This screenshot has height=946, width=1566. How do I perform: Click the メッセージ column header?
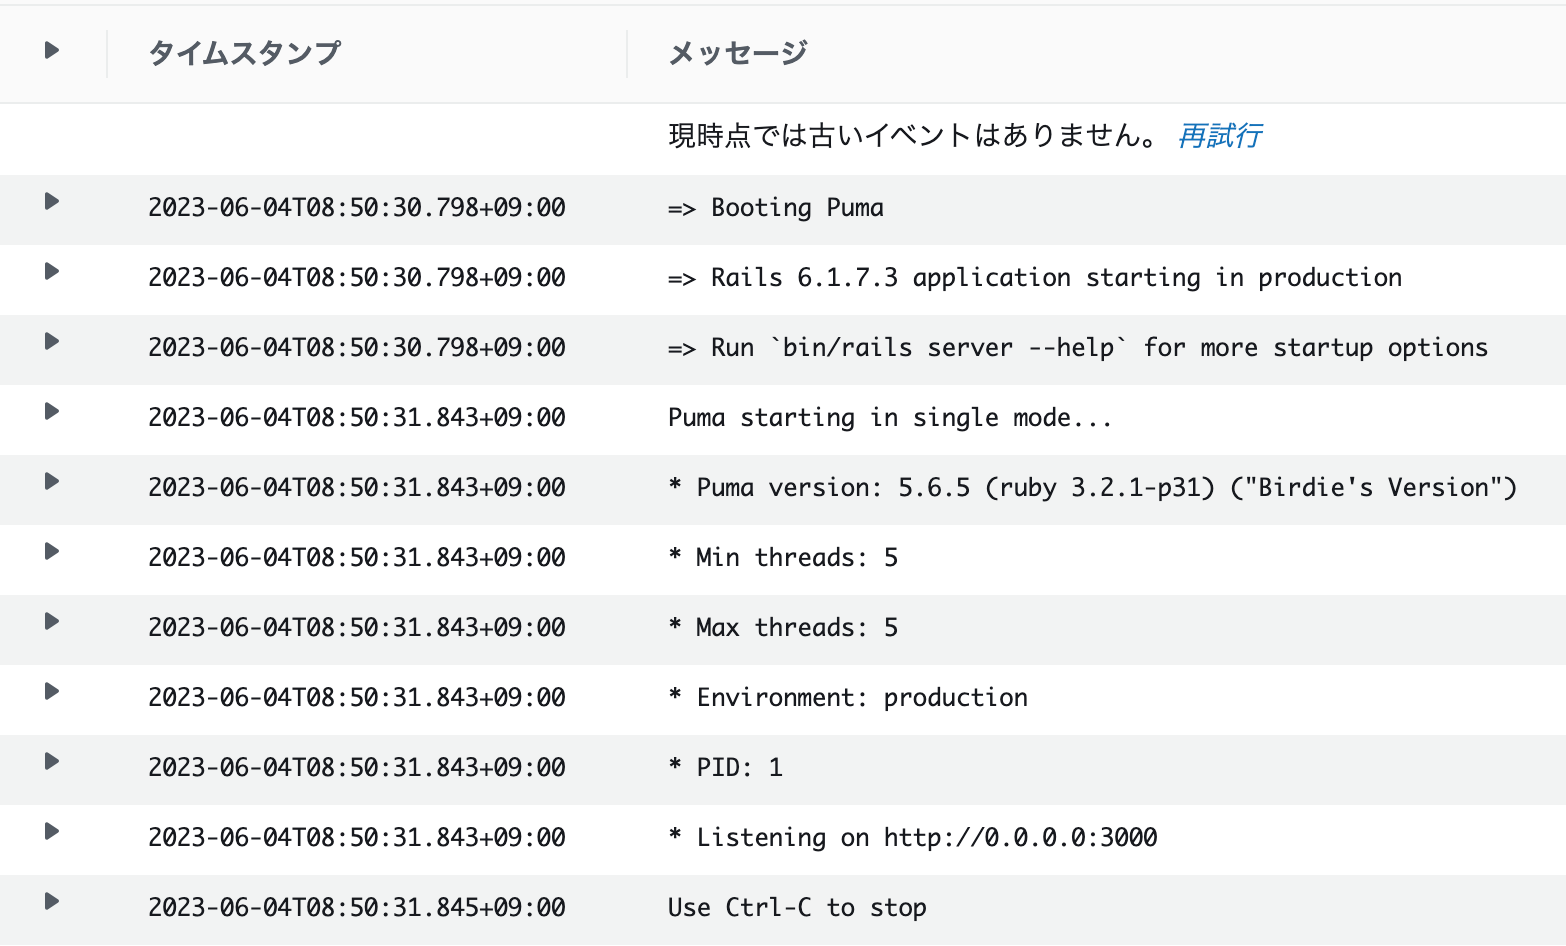coord(736,52)
